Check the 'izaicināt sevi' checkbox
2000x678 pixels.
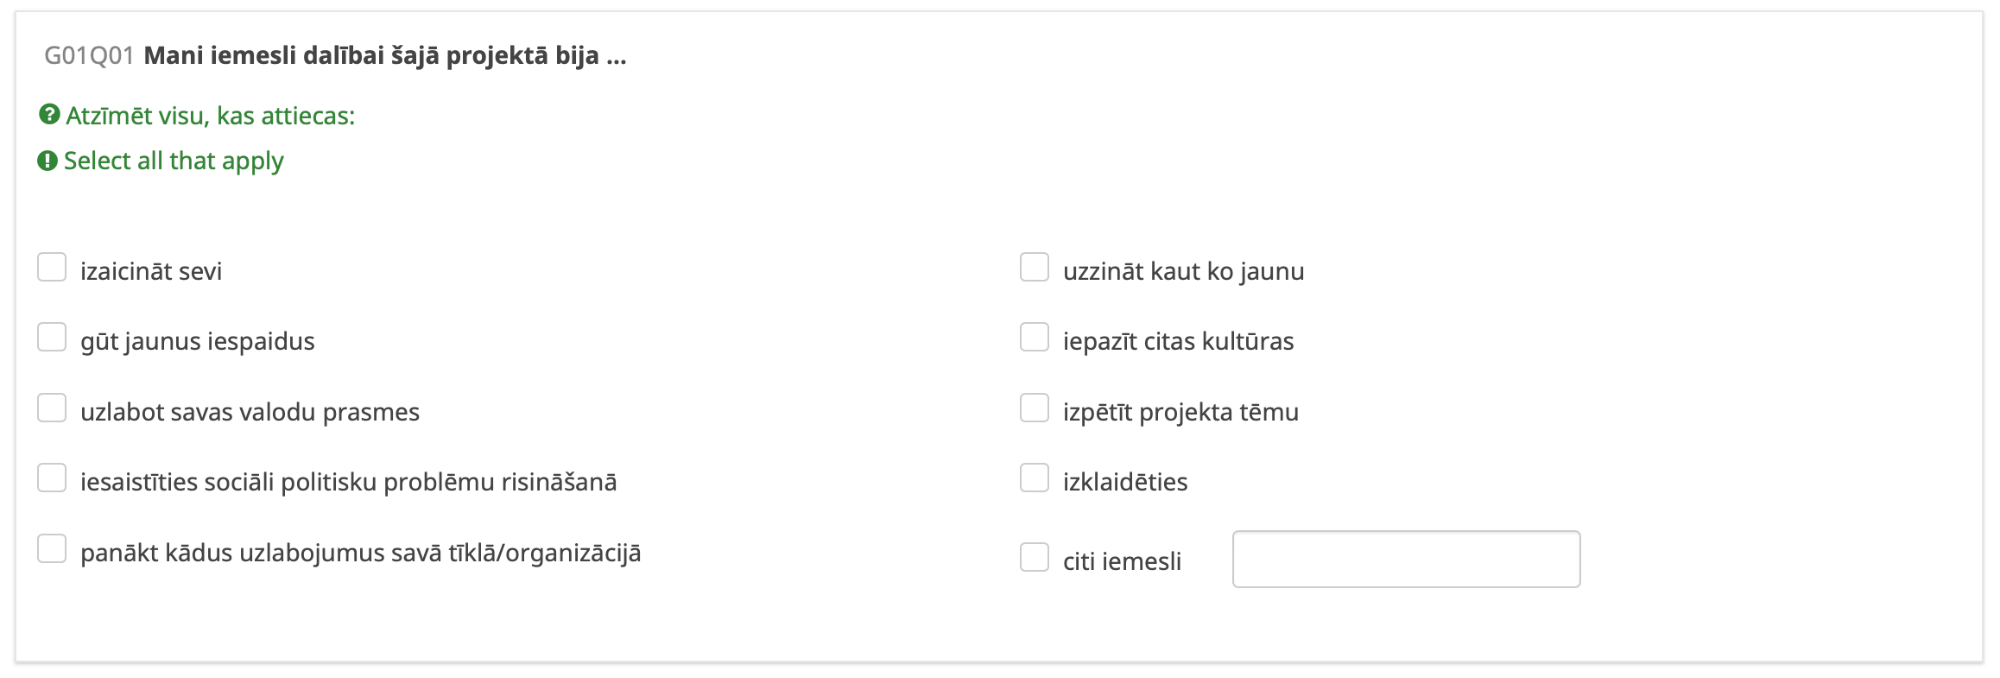point(52,268)
